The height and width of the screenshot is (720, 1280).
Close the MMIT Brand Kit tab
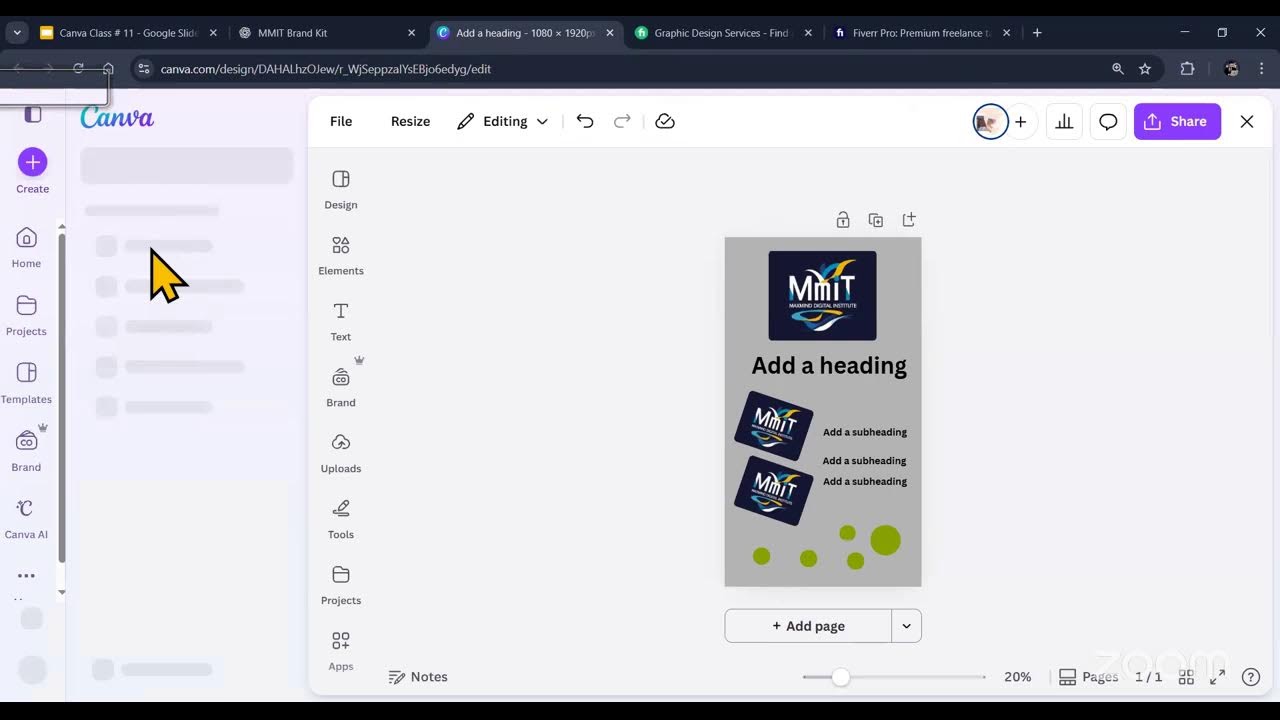tap(411, 33)
